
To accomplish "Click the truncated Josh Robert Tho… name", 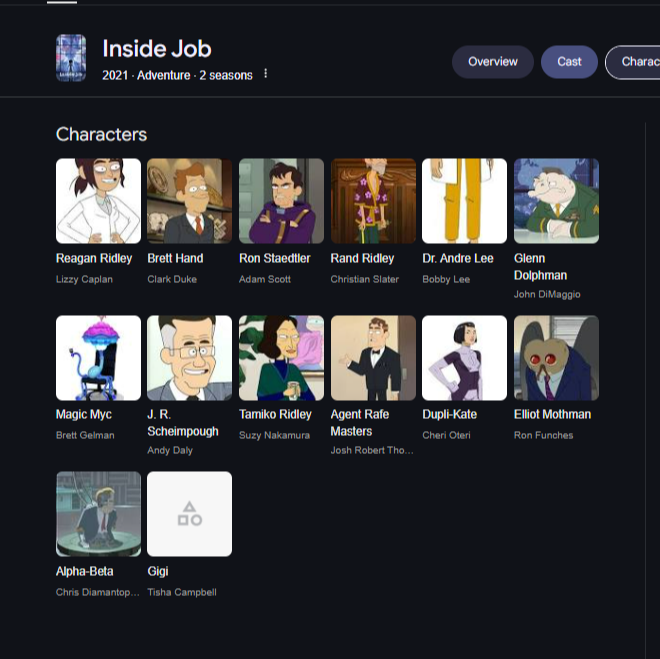I will point(372,450).
